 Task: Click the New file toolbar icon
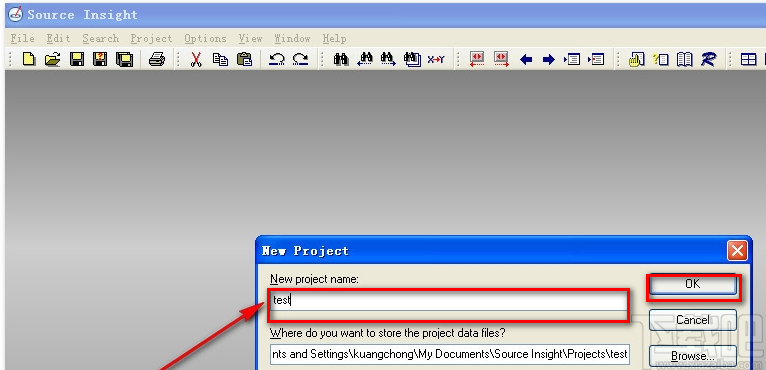[29, 60]
